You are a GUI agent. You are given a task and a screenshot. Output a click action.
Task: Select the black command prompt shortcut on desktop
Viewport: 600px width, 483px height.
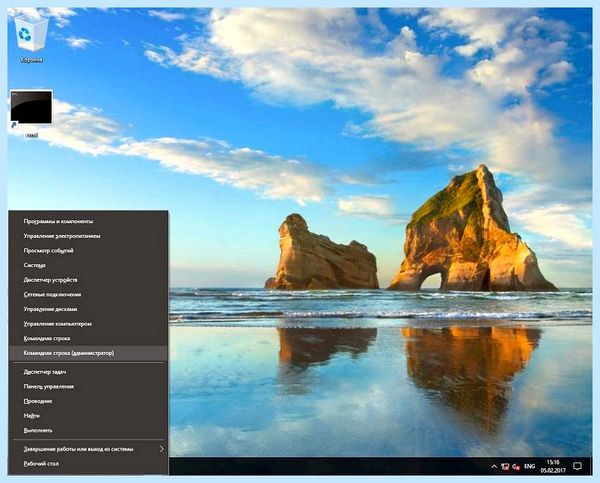[x=31, y=113]
